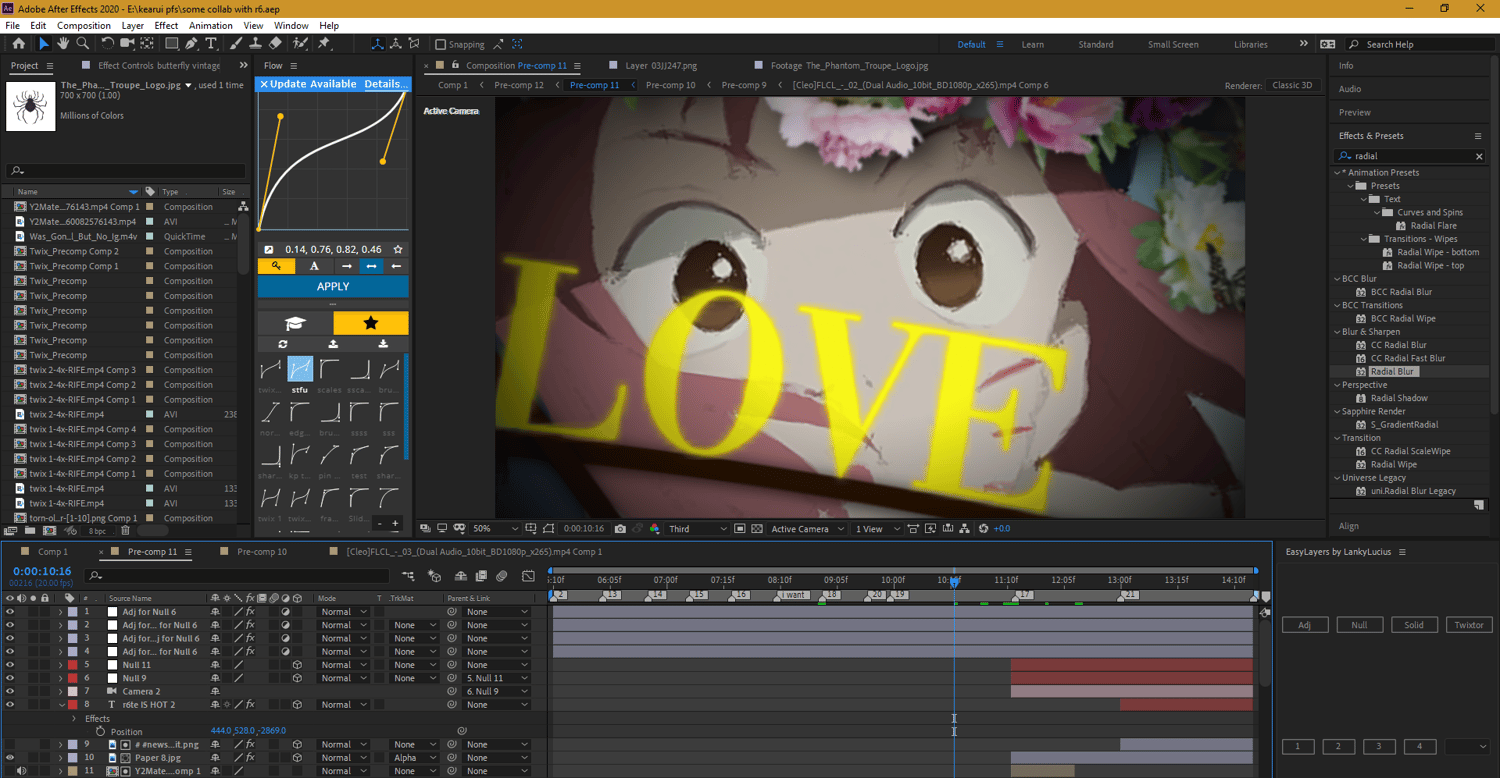The height and width of the screenshot is (778, 1500).
Task: Click the Details link in Flow update banner
Action: 384,84
